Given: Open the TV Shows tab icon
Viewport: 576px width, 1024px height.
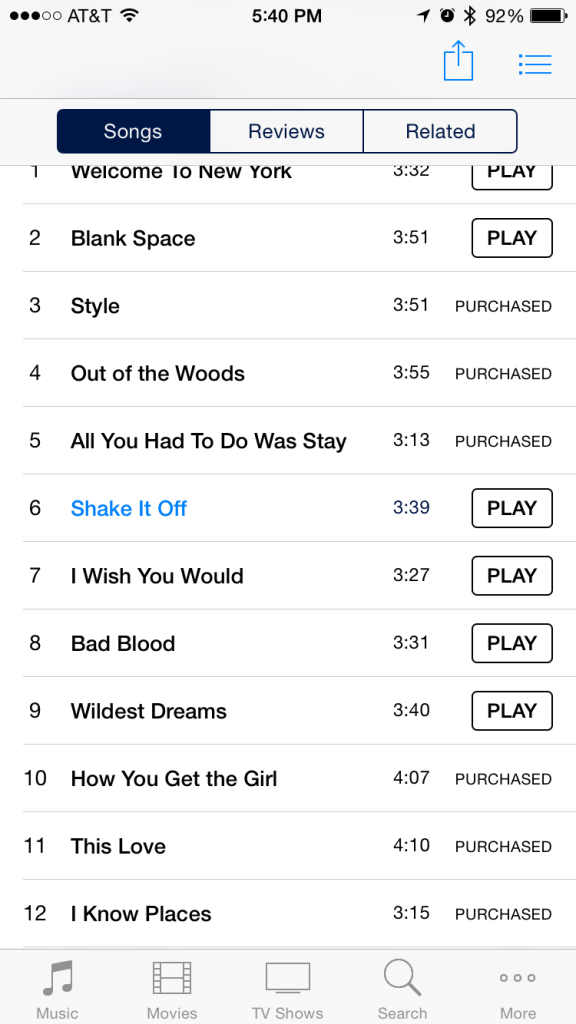Looking at the screenshot, I should (x=287, y=978).
